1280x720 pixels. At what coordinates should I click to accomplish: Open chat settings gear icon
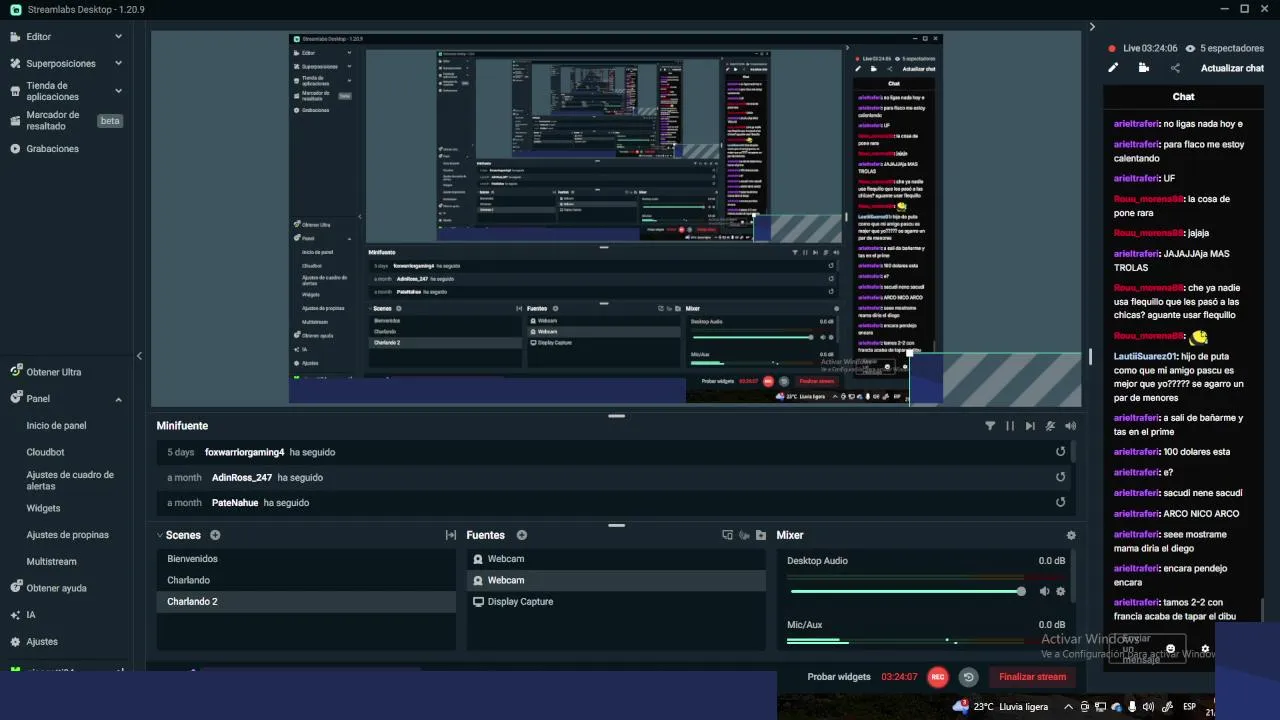(x=1205, y=649)
